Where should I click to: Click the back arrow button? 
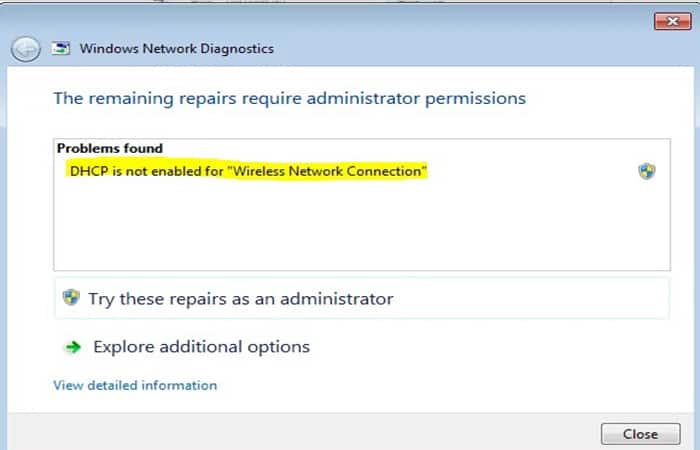[26, 48]
